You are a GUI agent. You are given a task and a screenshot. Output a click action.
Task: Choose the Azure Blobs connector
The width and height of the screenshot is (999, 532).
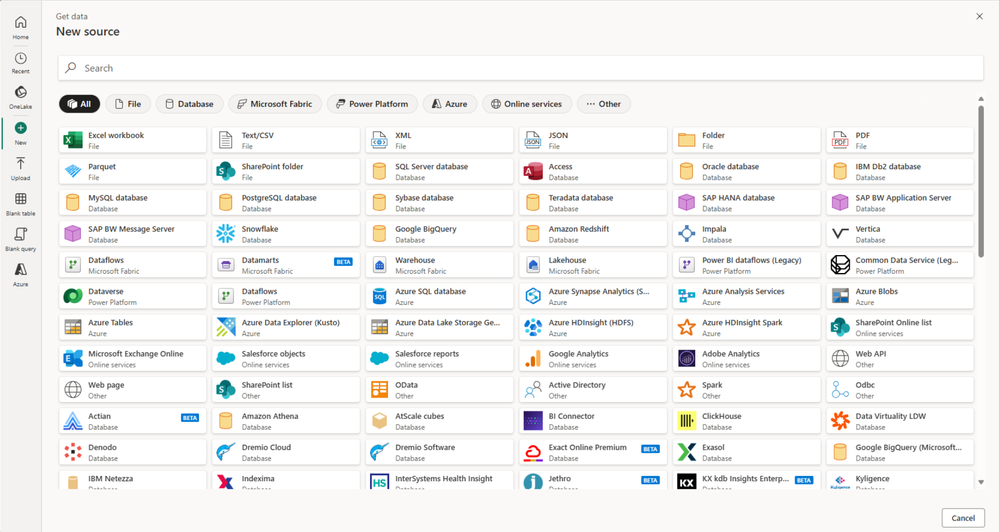coord(900,296)
